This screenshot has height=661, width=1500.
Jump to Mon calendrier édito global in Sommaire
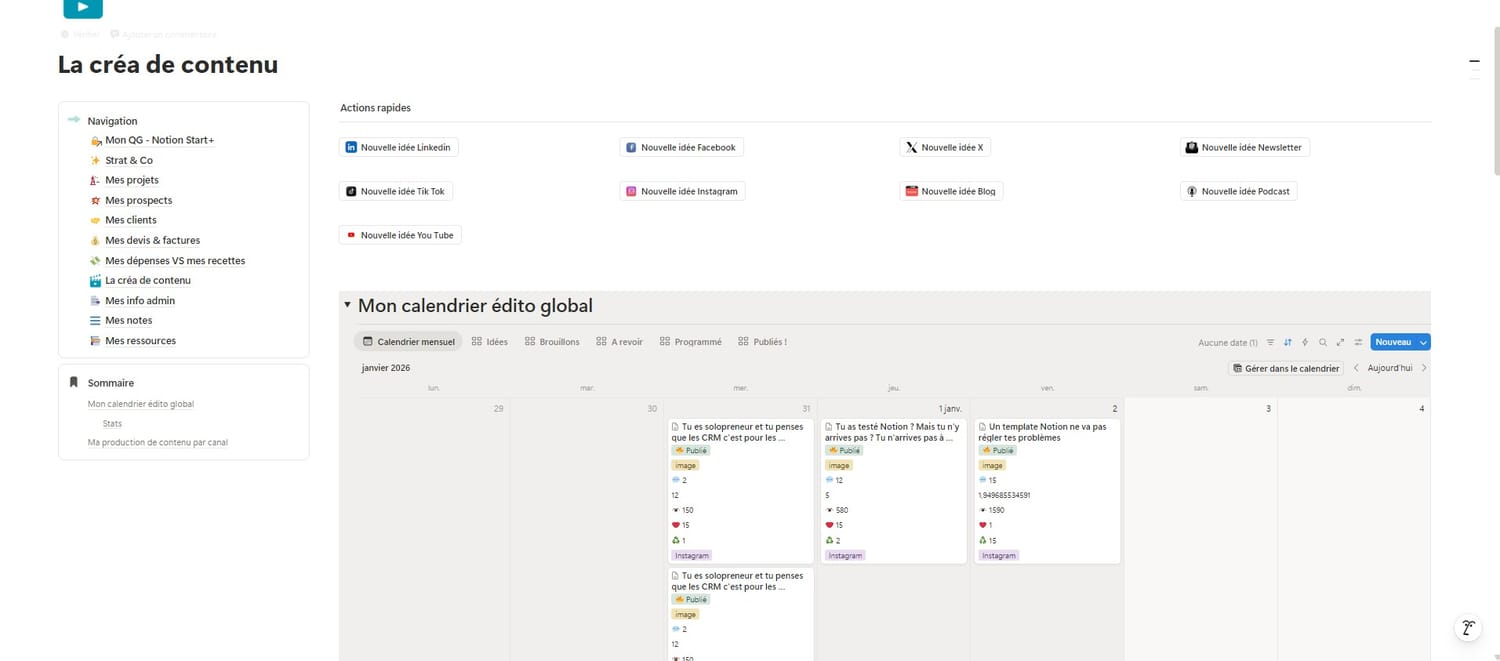pos(141,404)
